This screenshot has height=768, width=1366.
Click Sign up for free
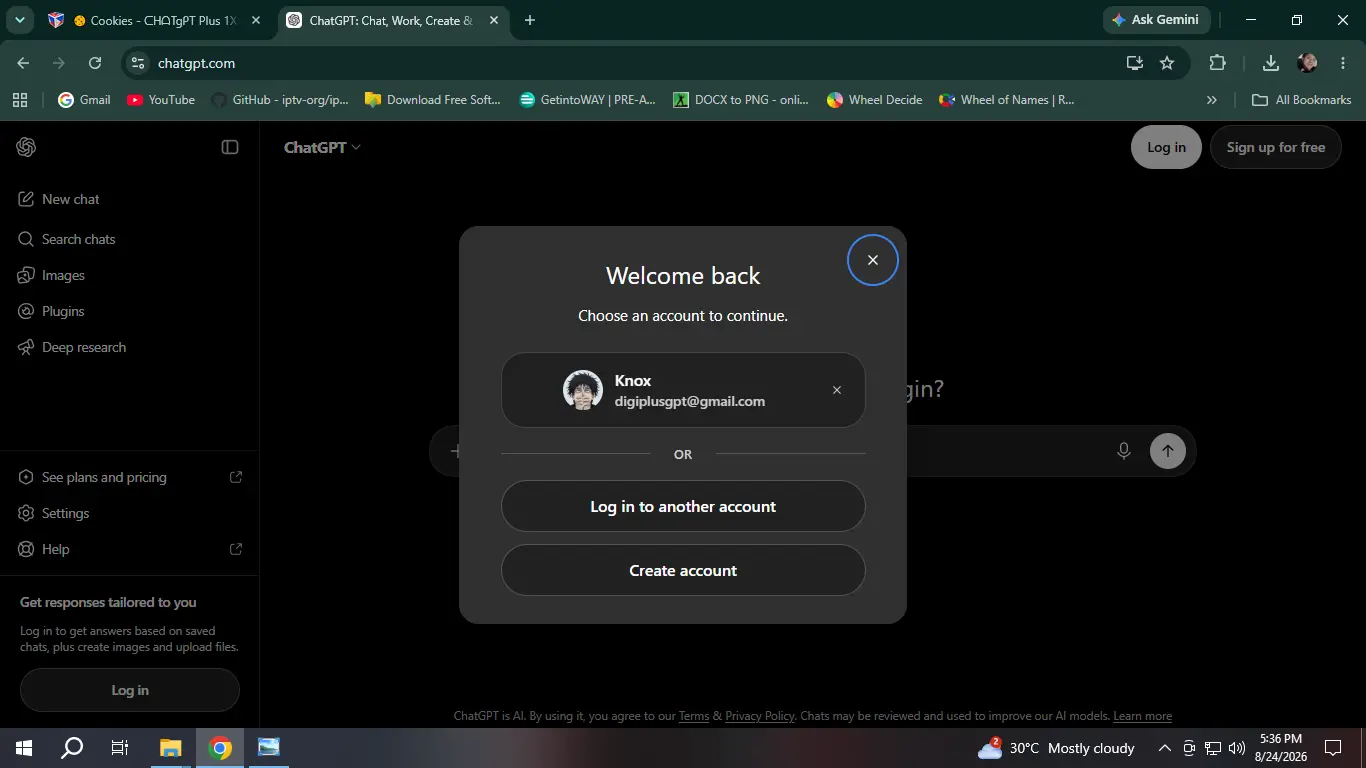(x=1275, y=147)
